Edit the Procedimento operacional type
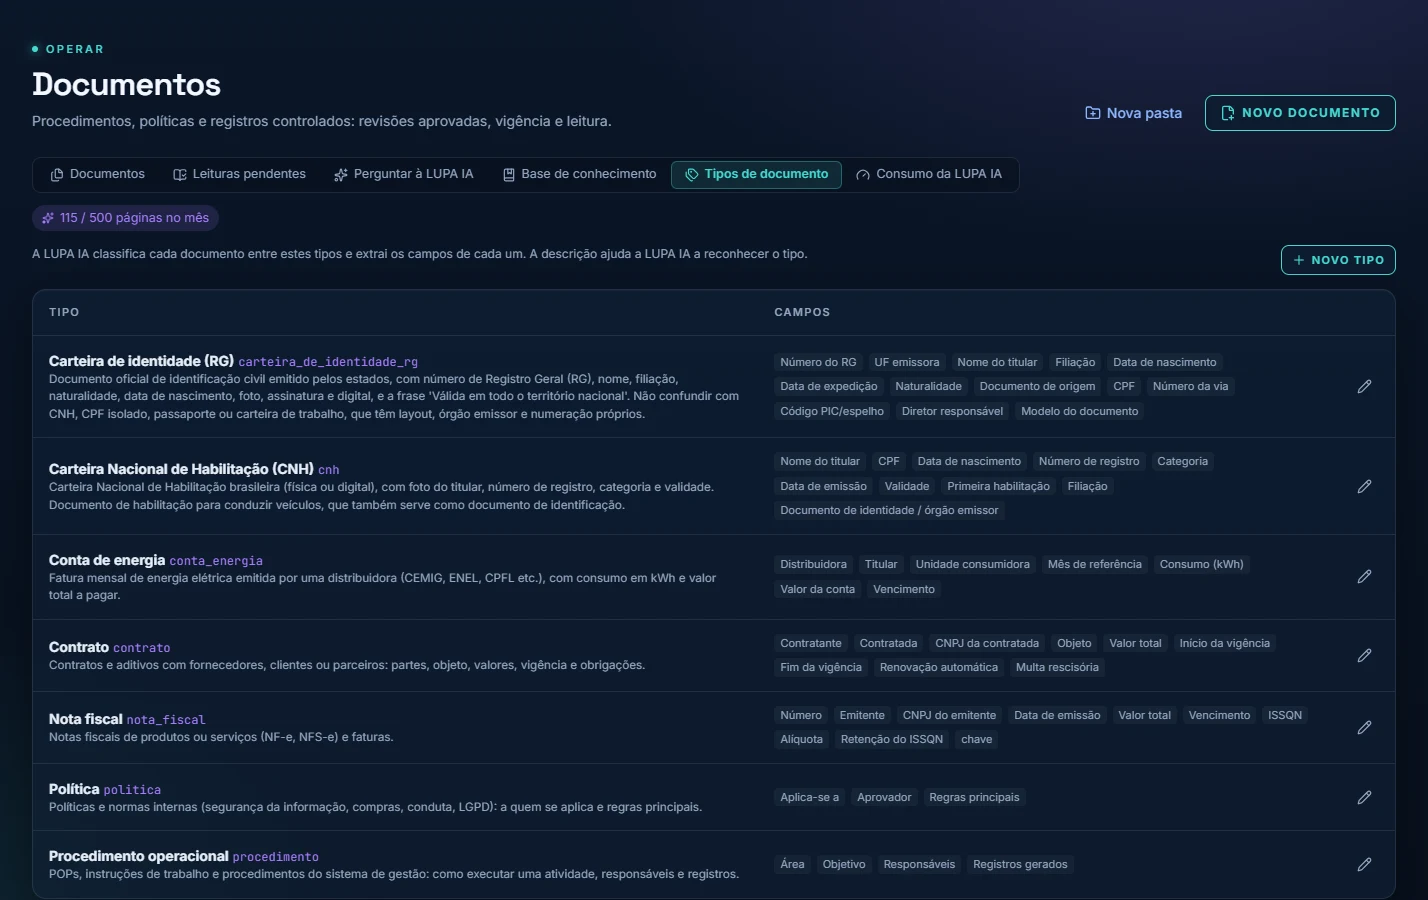Image resolution: width=1428 pixels, height=900 pixels. tap(1364, 864)
